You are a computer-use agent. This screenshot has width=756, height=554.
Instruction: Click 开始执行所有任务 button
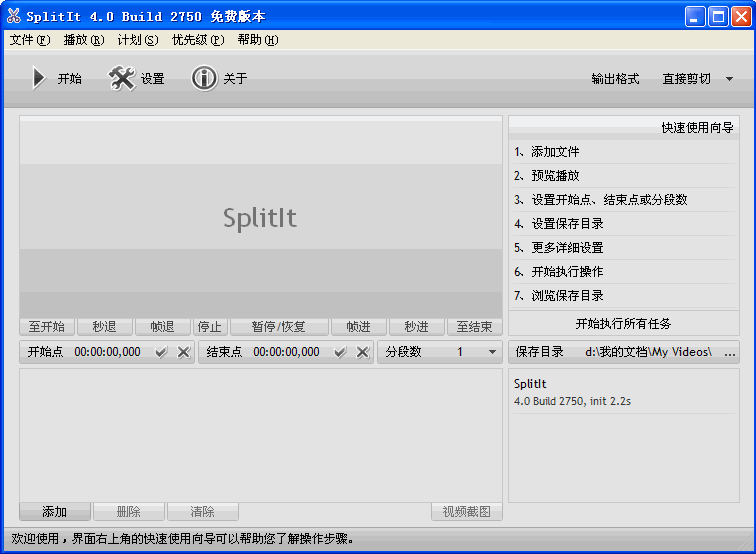click(x=623, y=324)
